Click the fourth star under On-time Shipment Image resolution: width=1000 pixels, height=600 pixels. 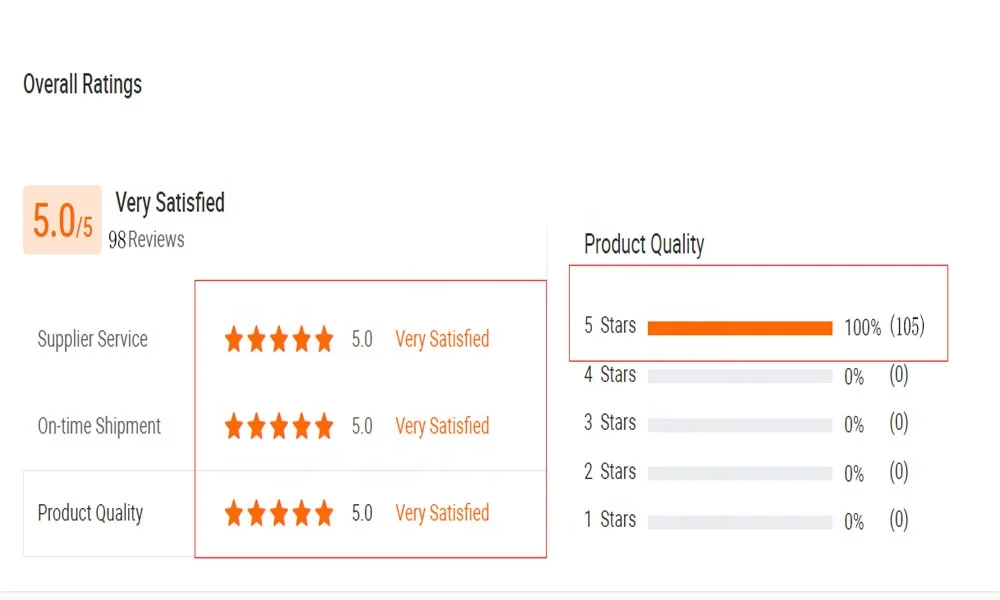tap(303, 425)
